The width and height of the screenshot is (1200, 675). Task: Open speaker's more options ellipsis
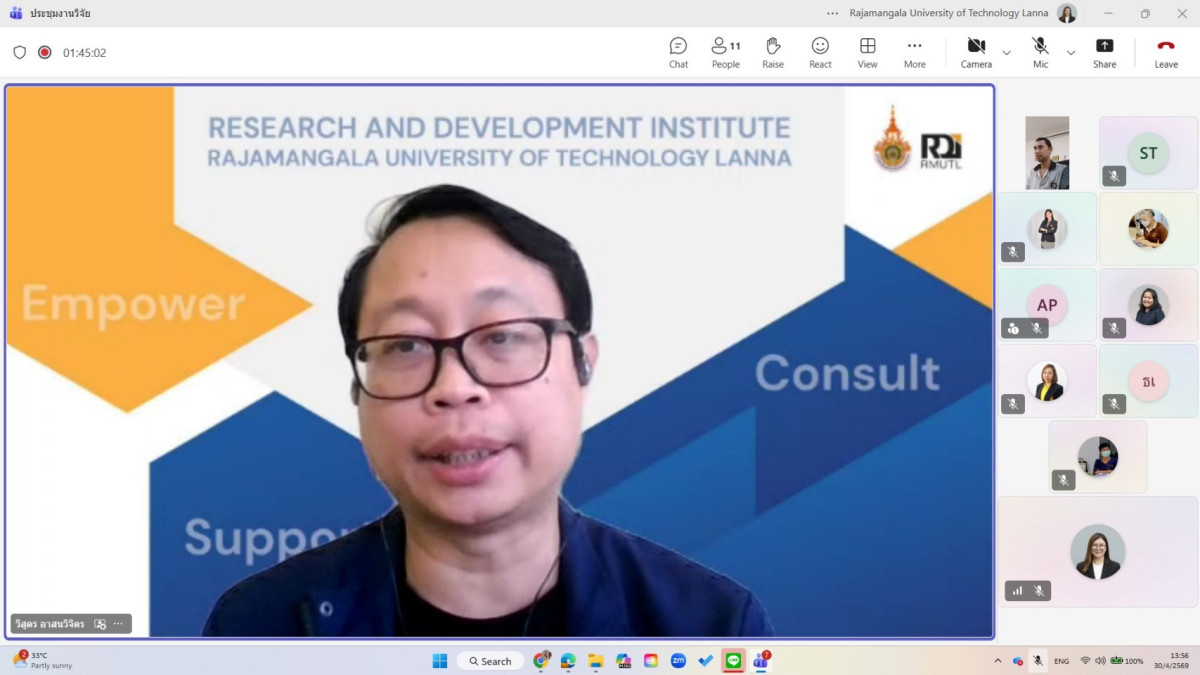[x=118, y=624]
